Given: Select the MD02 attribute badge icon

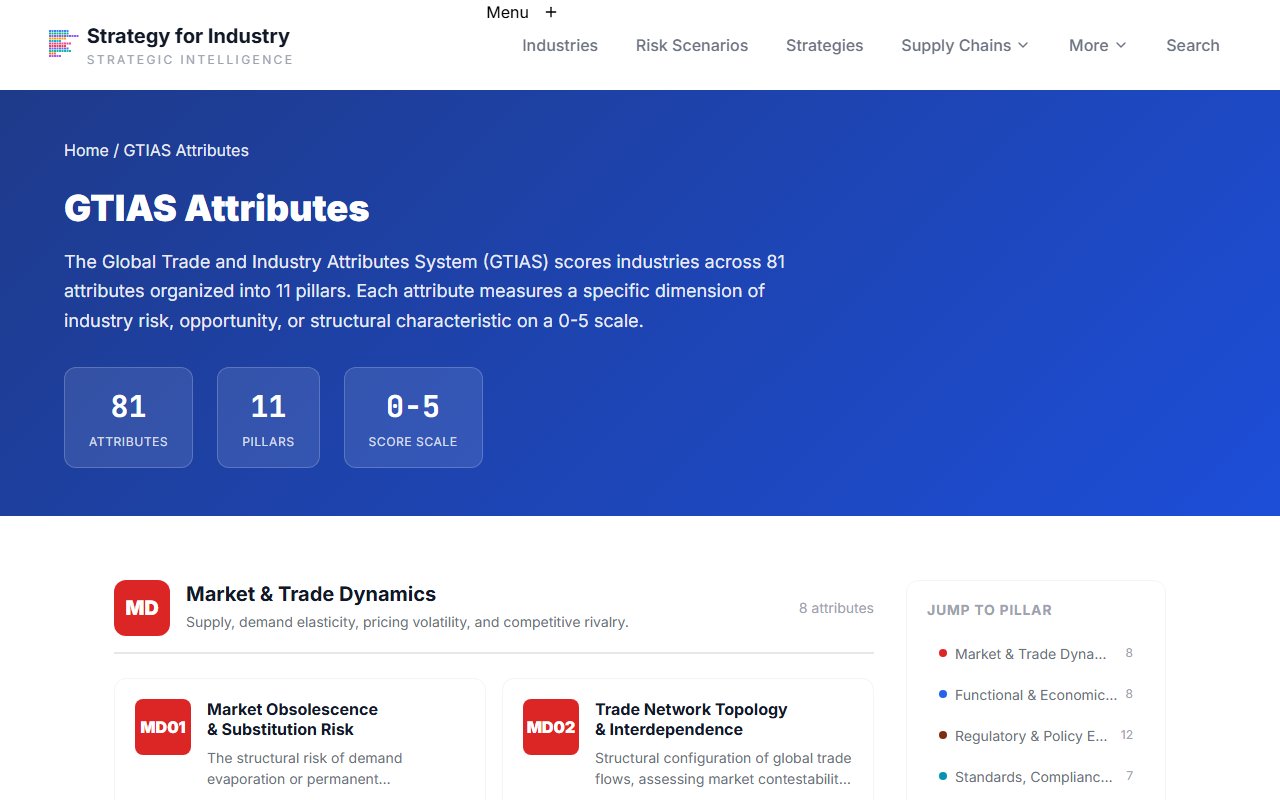Looking at the screenshot, I should (x=551, y=727).
